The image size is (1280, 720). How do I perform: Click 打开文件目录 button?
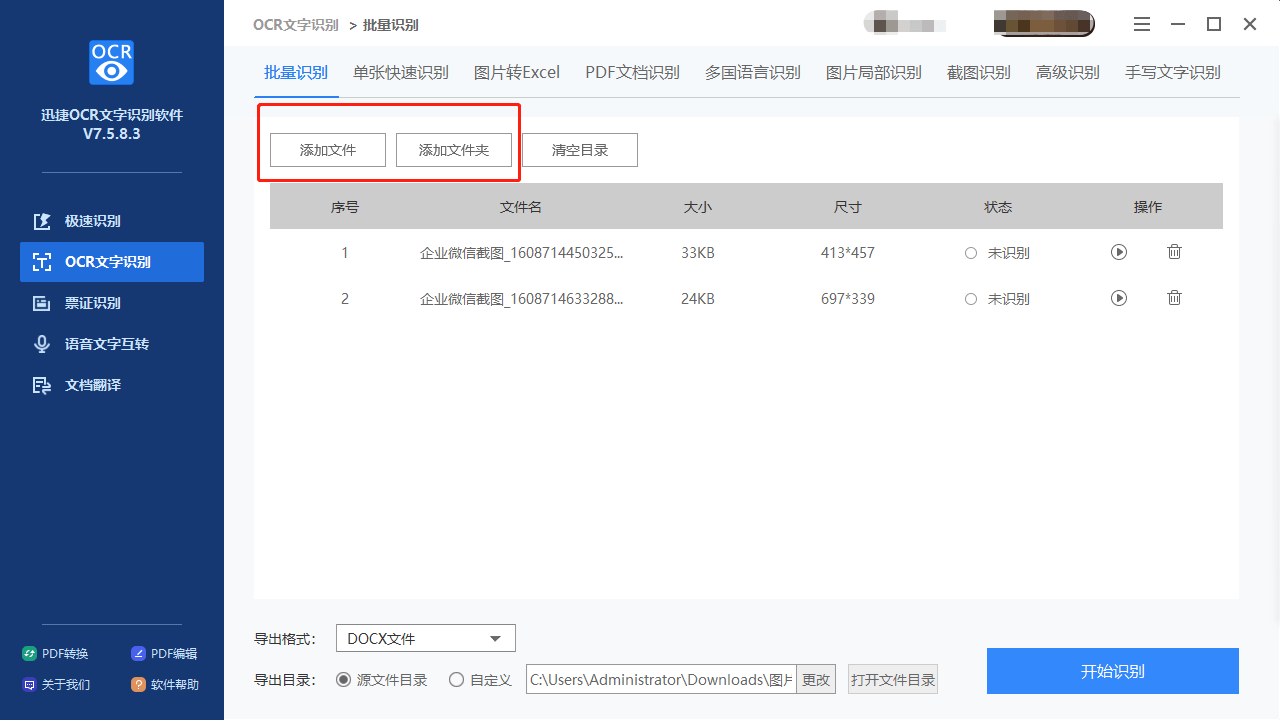[893, 680]
